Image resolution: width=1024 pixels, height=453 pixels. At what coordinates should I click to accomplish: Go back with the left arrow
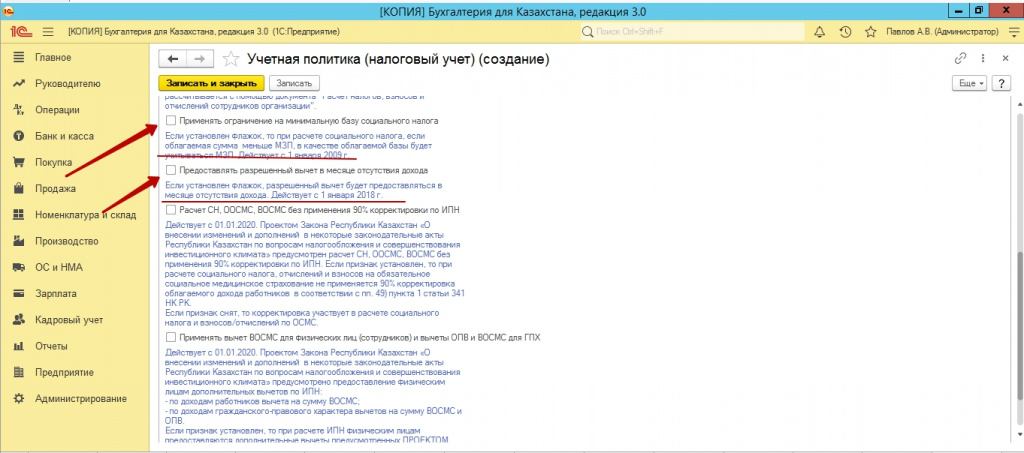tap(173, 59)
